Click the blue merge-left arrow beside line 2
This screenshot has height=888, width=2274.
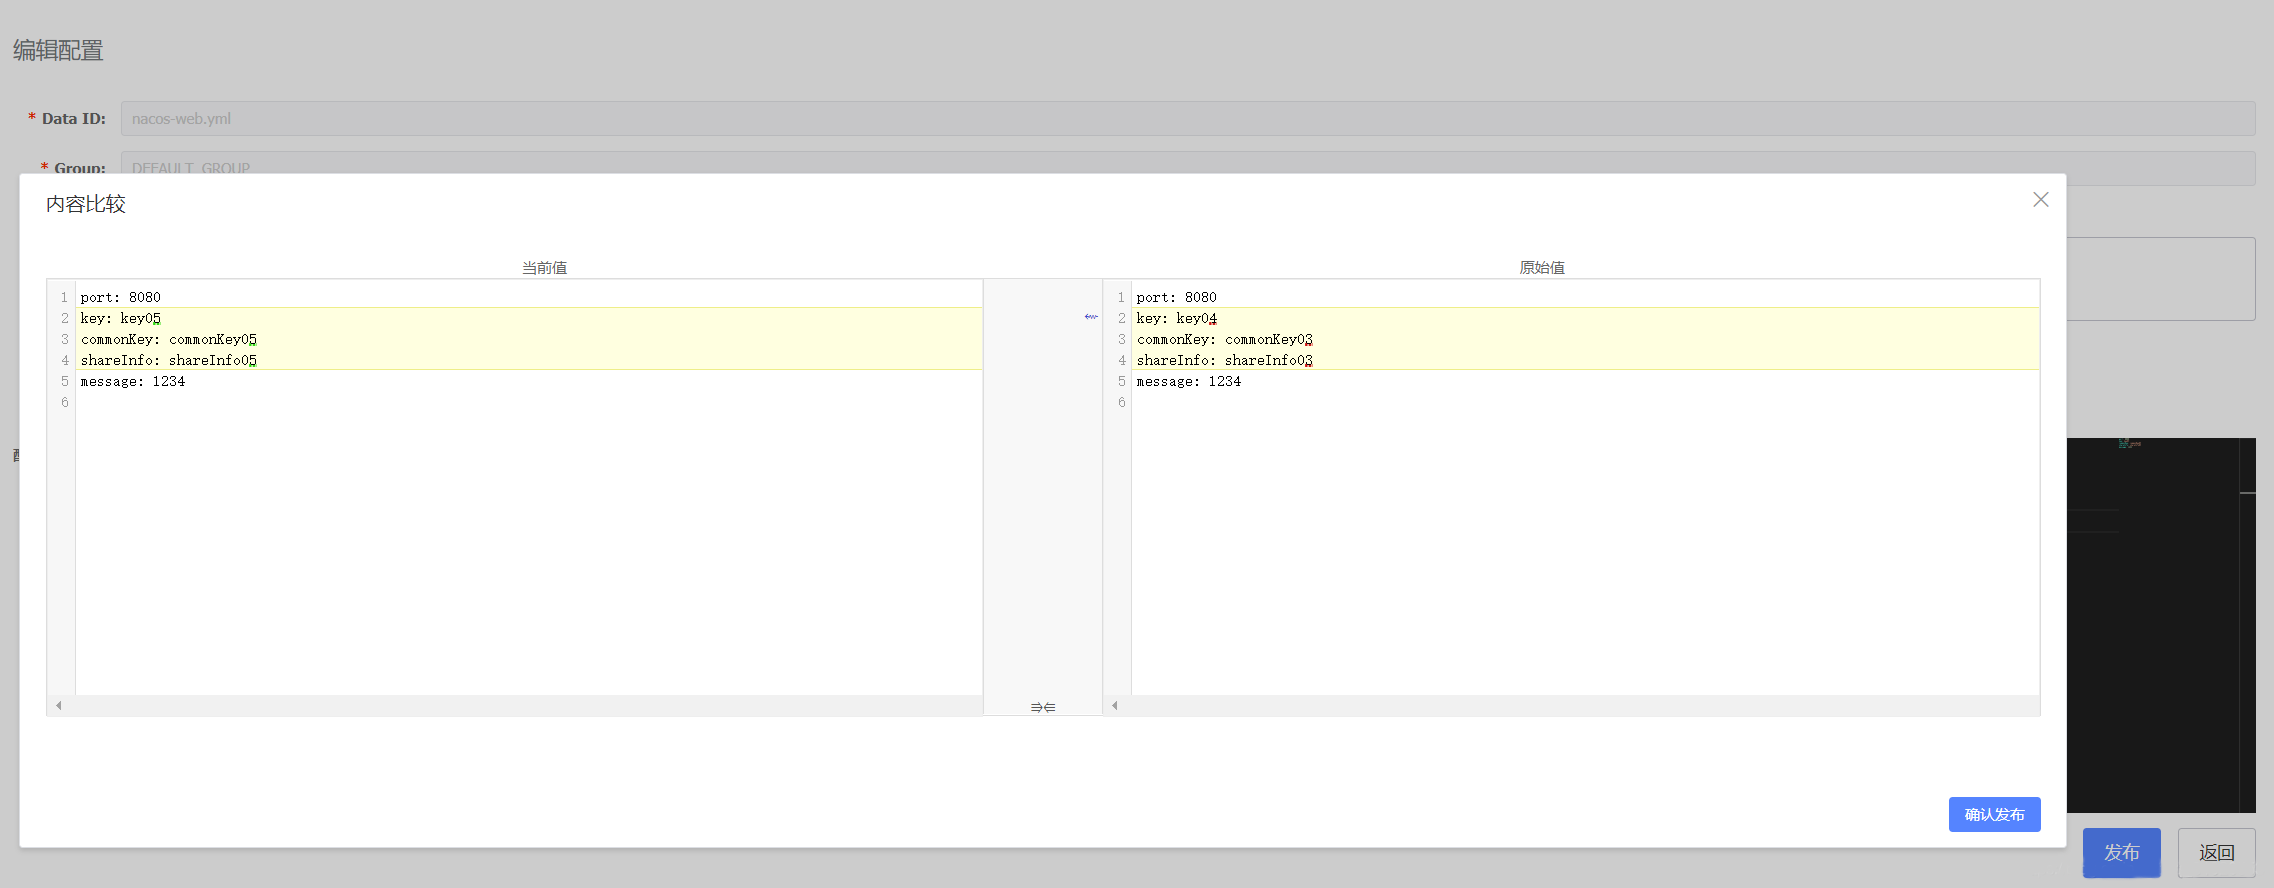click(1090, 317)
